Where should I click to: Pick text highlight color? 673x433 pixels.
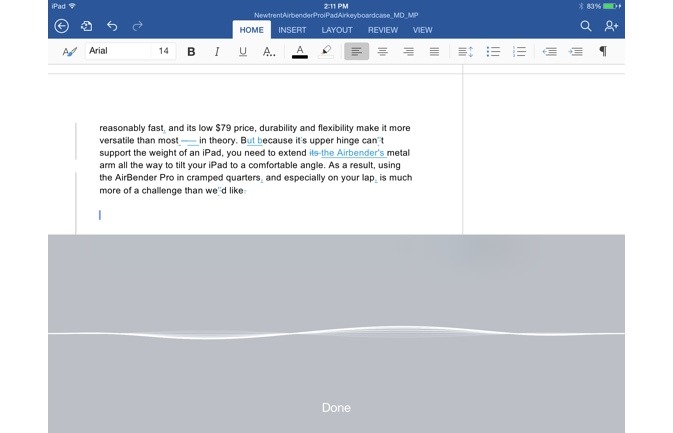coord(326,52)
